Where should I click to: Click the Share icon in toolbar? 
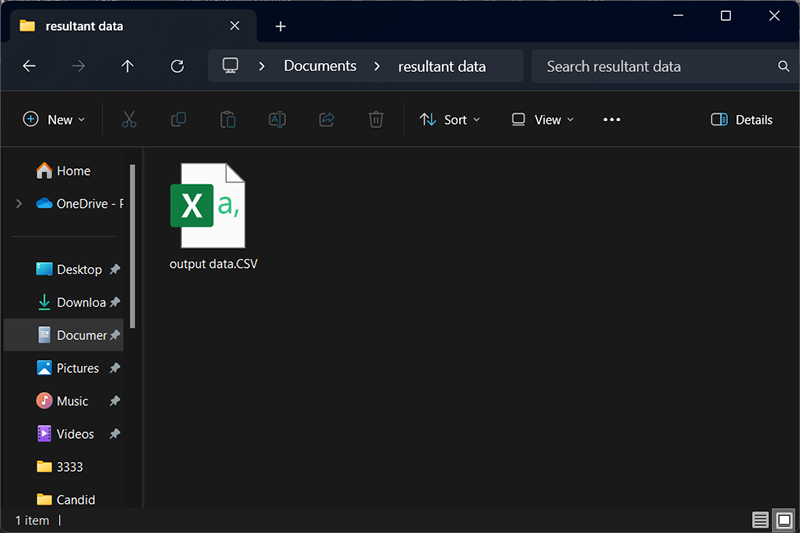click(326, 120)
